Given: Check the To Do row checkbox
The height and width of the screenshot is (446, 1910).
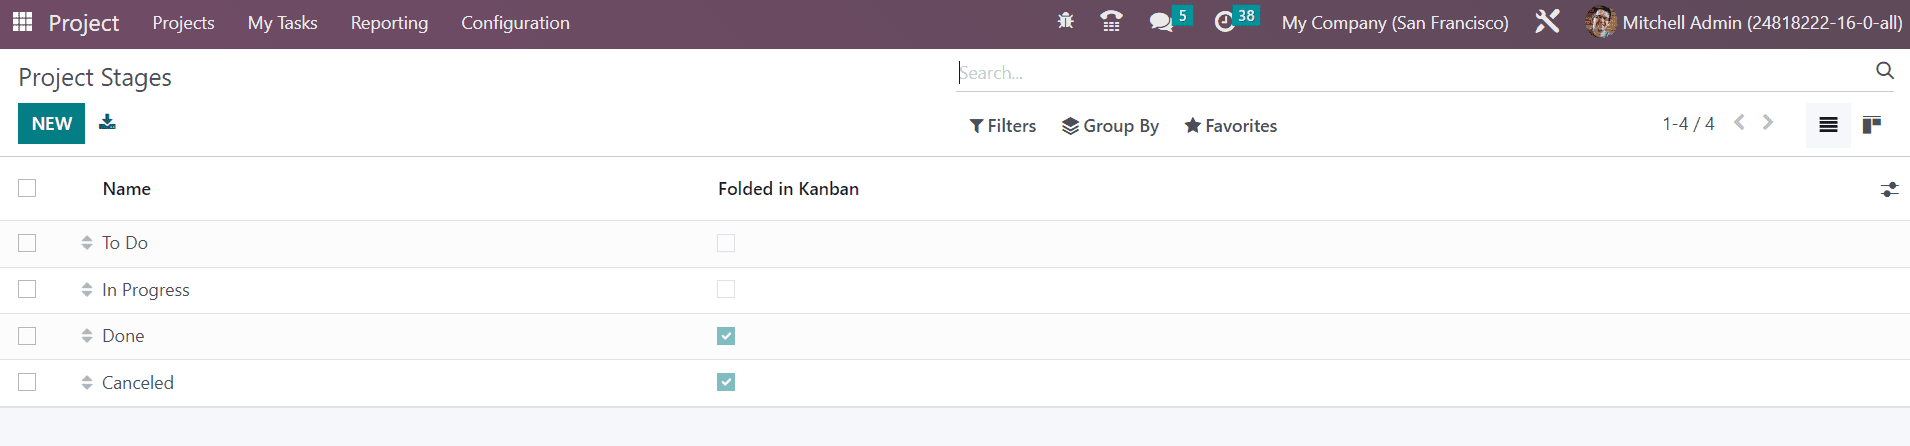Looking at the screenshot, I should 27,243.
